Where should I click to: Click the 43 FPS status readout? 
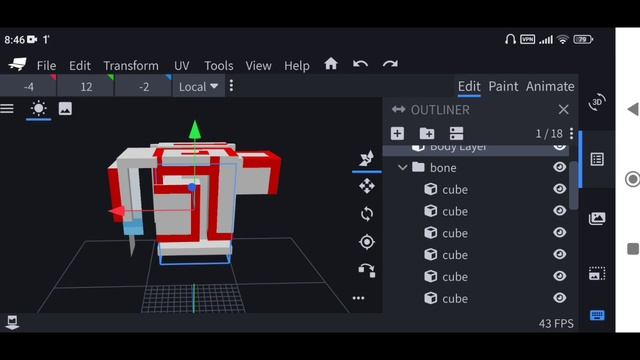pos(556,324)
